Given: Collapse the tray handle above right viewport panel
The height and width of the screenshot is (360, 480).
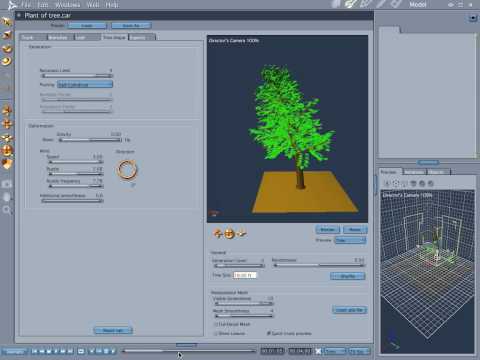Looking at the screenshot, I should [428, 162].
